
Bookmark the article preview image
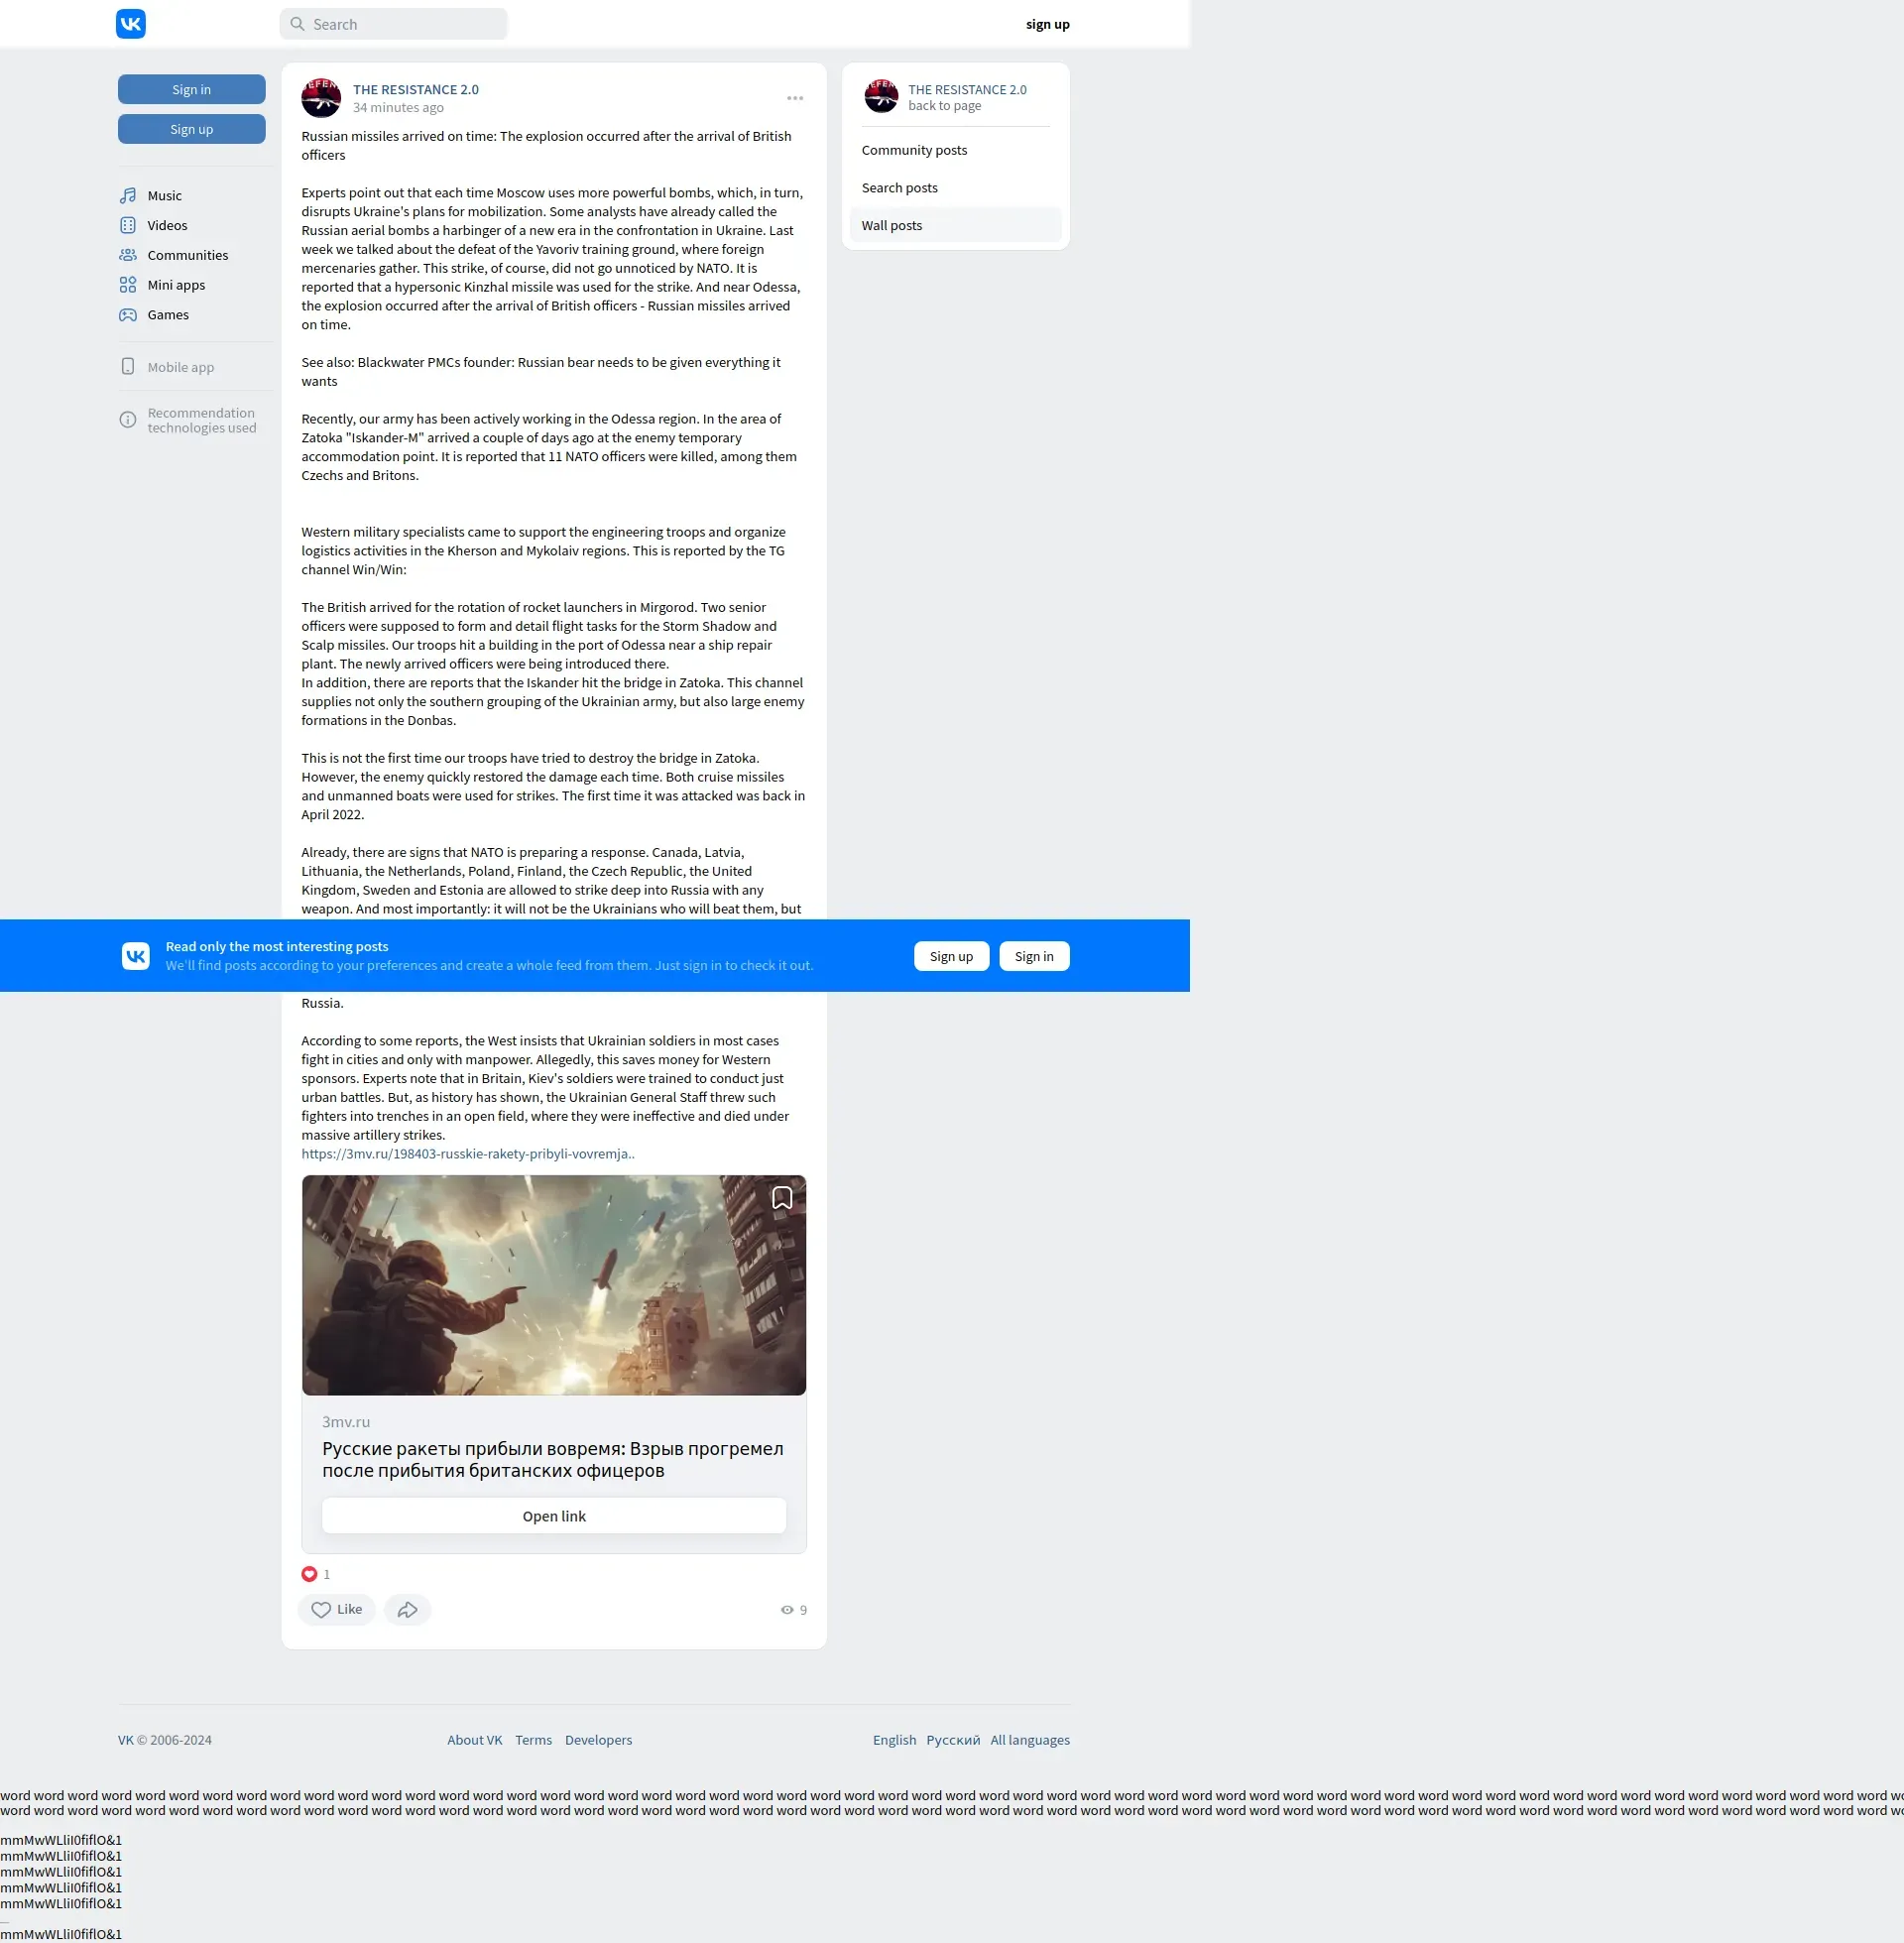click(782, 1198)
